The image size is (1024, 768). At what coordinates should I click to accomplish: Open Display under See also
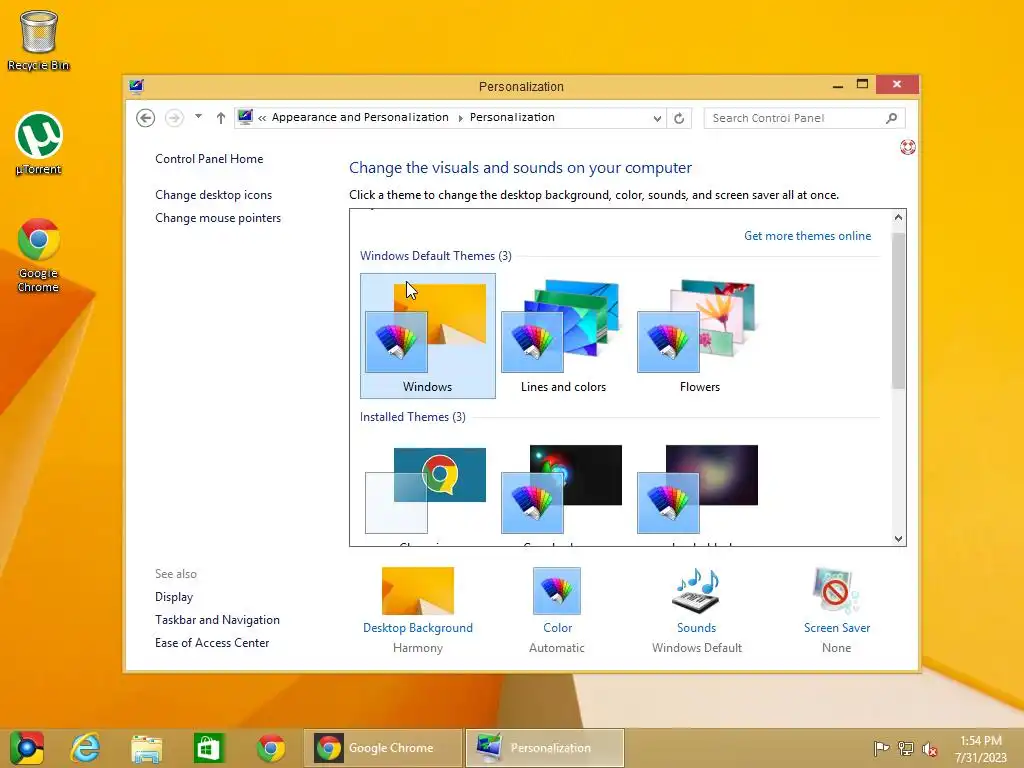click(174, 597)
